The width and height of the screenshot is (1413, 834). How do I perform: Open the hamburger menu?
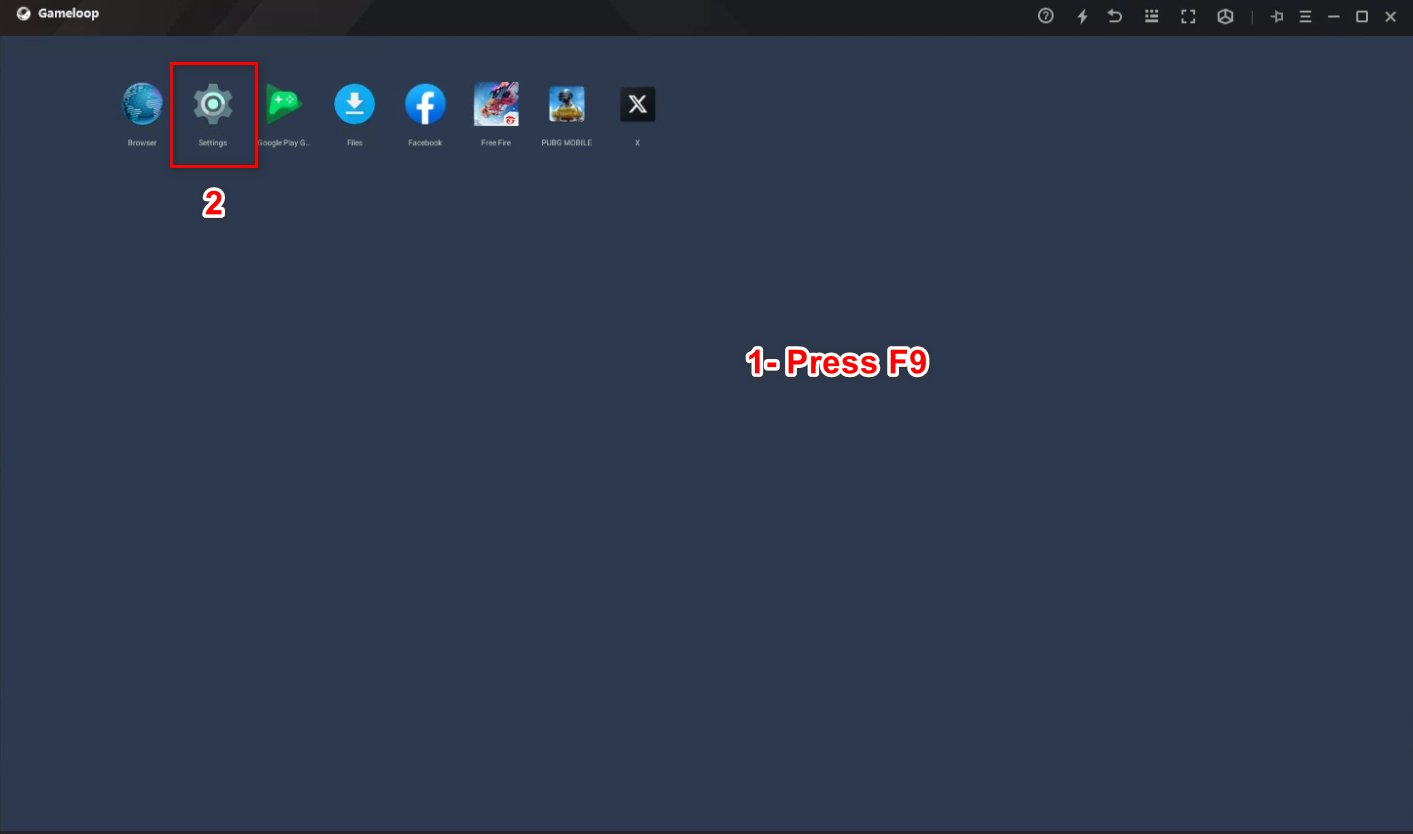(x=1305, y=16)
